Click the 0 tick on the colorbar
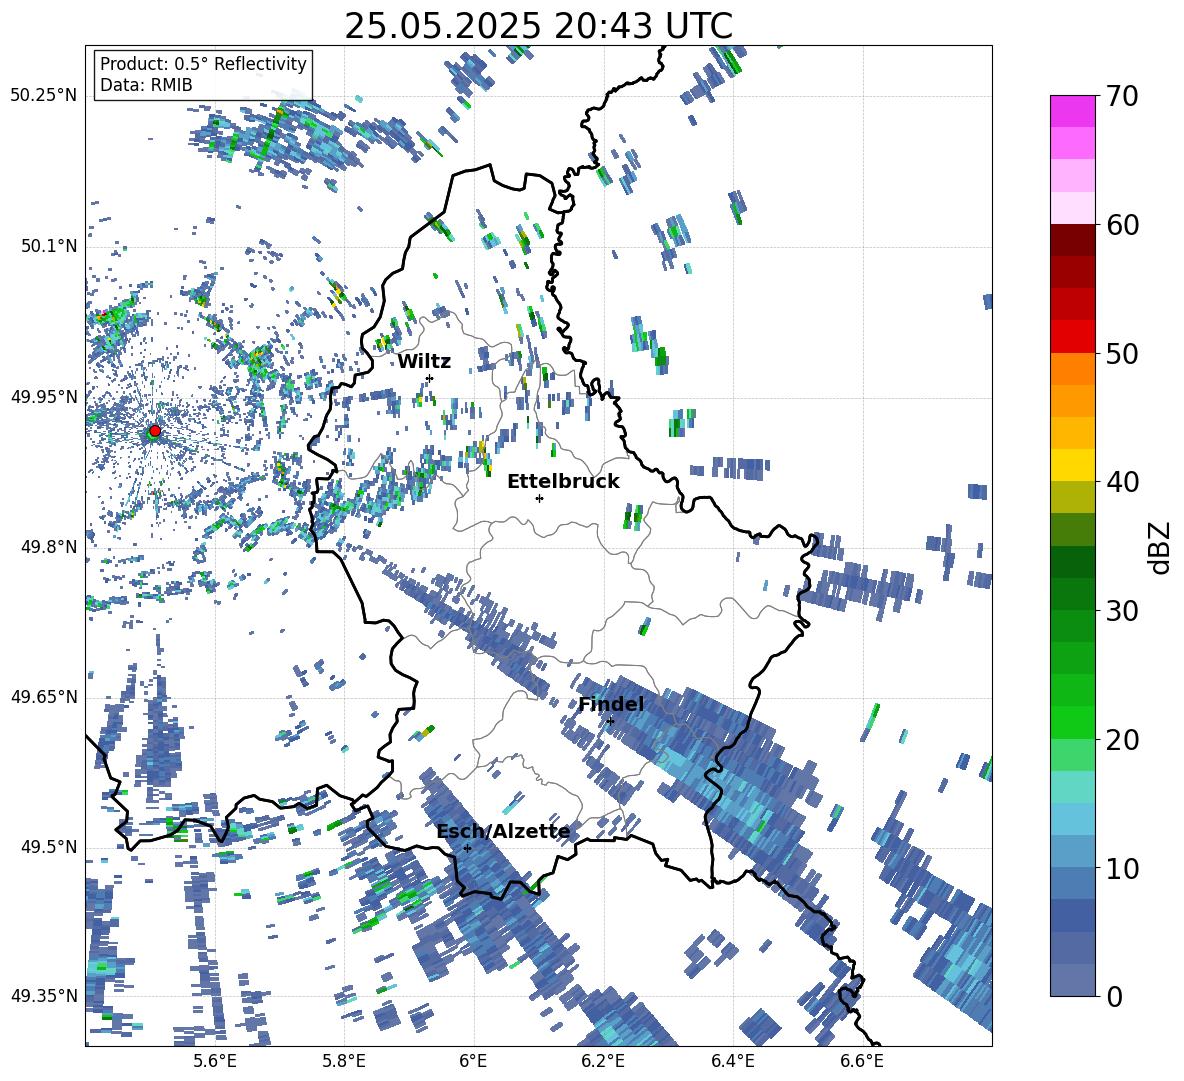 point(1115,996)
